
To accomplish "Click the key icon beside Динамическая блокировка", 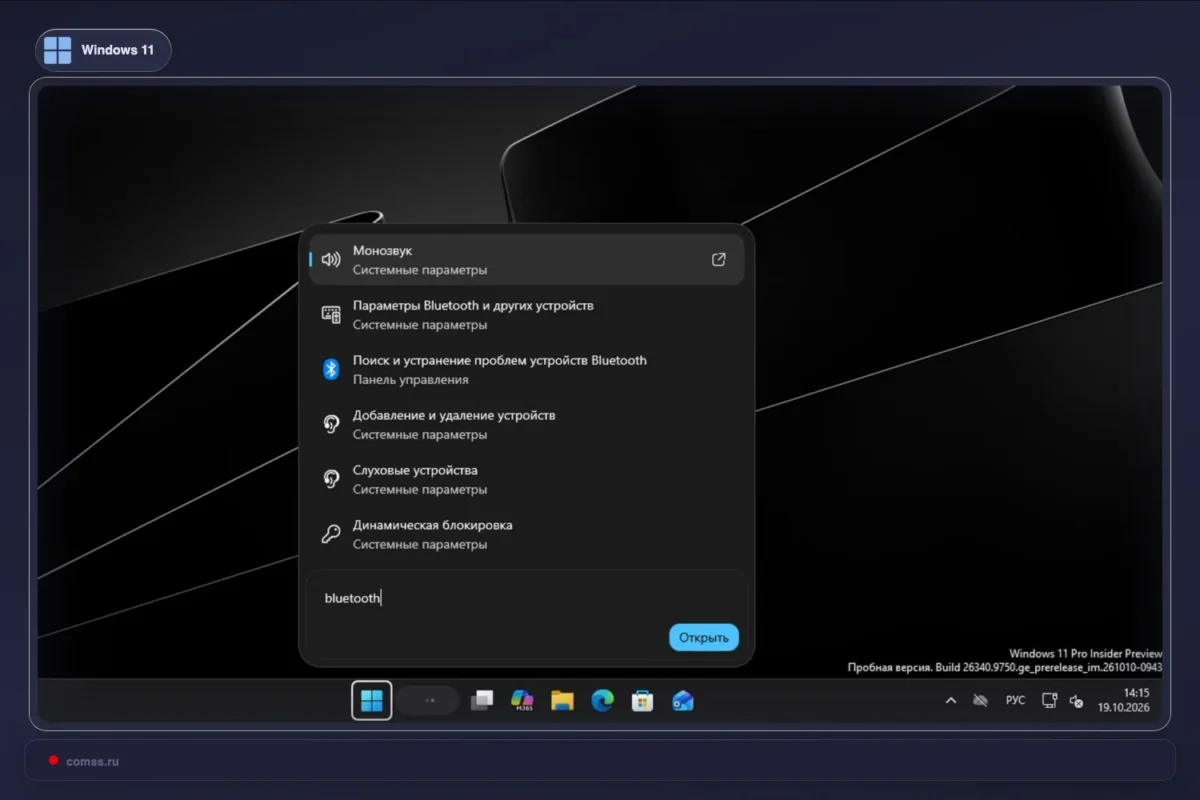I will tap(331, 535).
